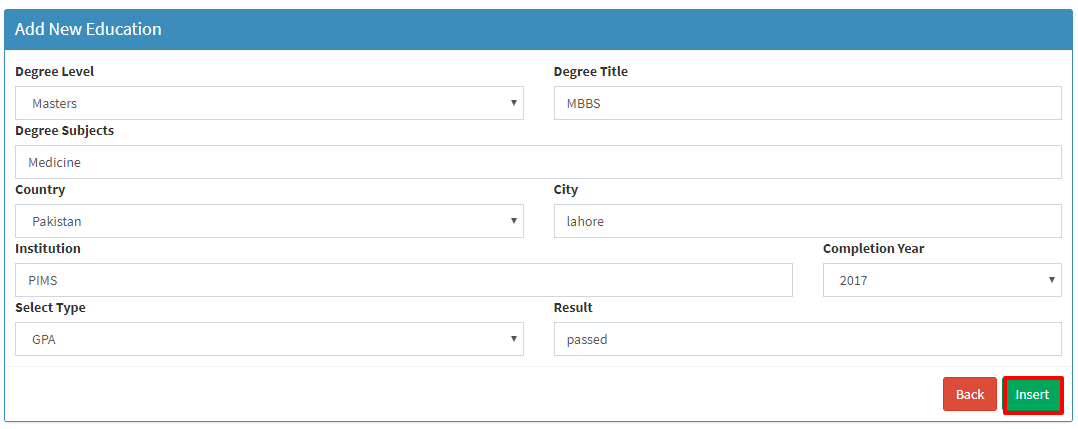Click the Completion Year label text
Viewport: 1078px width, 429px height.
[x=873, y=249]
